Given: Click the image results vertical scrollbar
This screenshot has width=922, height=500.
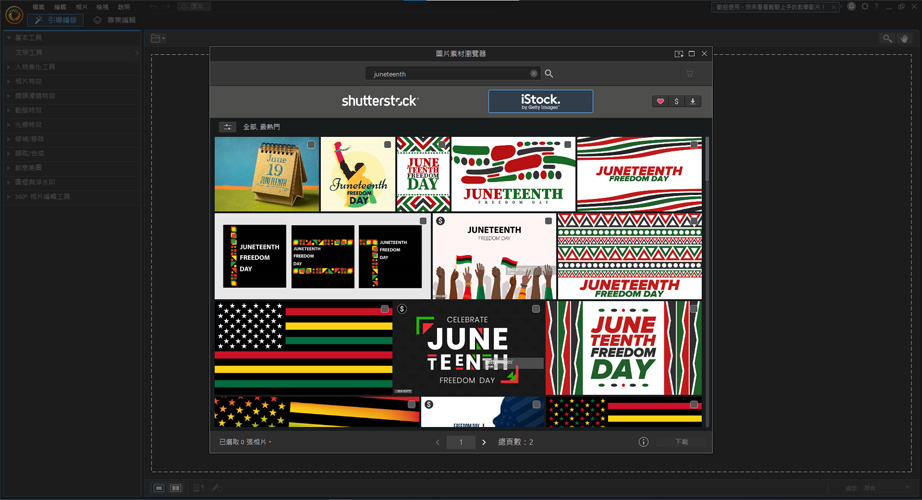Looking at the screenshot, I should [707, 159].
